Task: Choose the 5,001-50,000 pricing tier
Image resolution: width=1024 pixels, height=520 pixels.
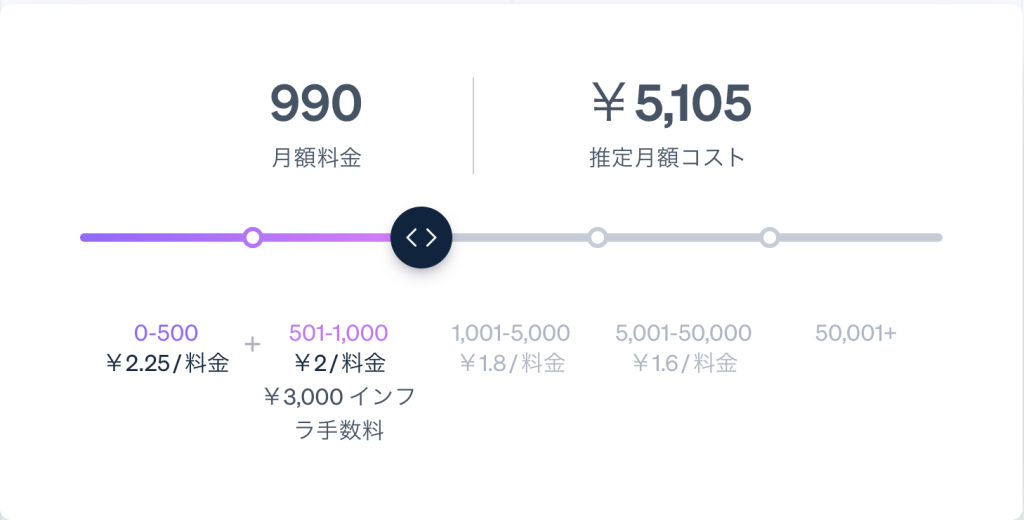Action: point(683,333)
